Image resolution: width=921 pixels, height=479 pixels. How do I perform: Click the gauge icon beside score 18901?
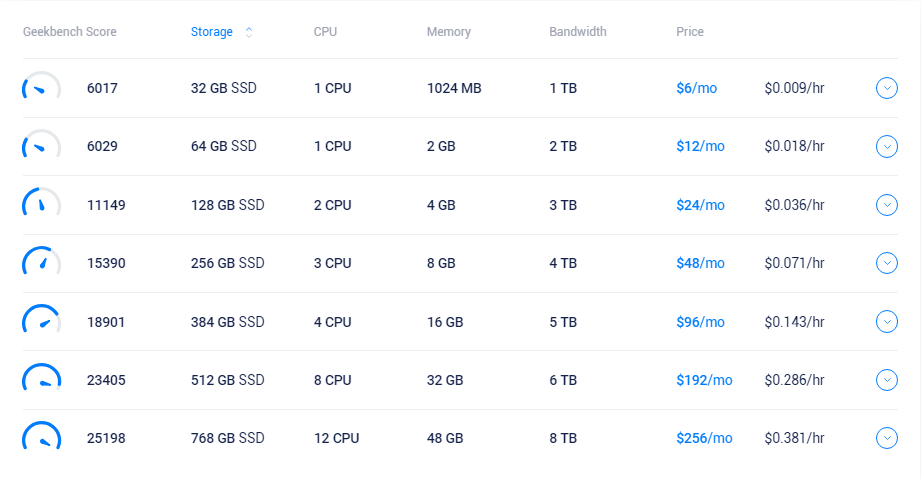pos(41,321)
